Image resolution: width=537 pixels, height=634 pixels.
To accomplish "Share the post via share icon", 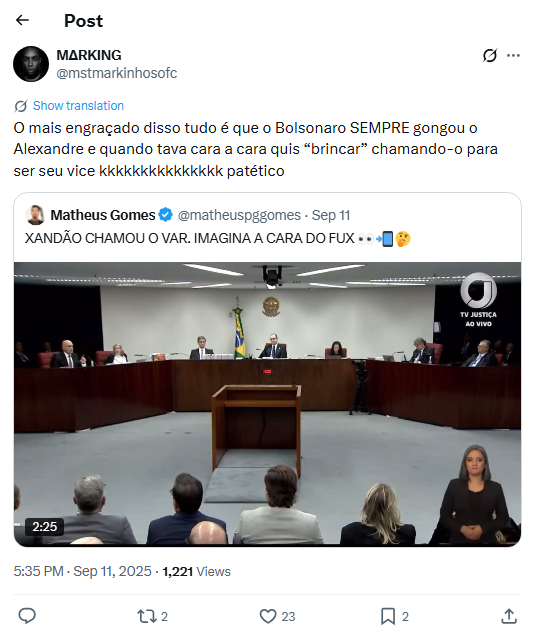I will pos(509,616).
